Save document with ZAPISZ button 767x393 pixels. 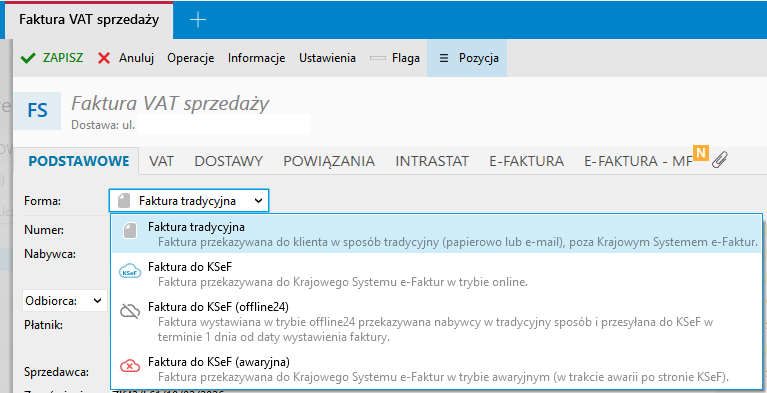click(x=52, y=58)
